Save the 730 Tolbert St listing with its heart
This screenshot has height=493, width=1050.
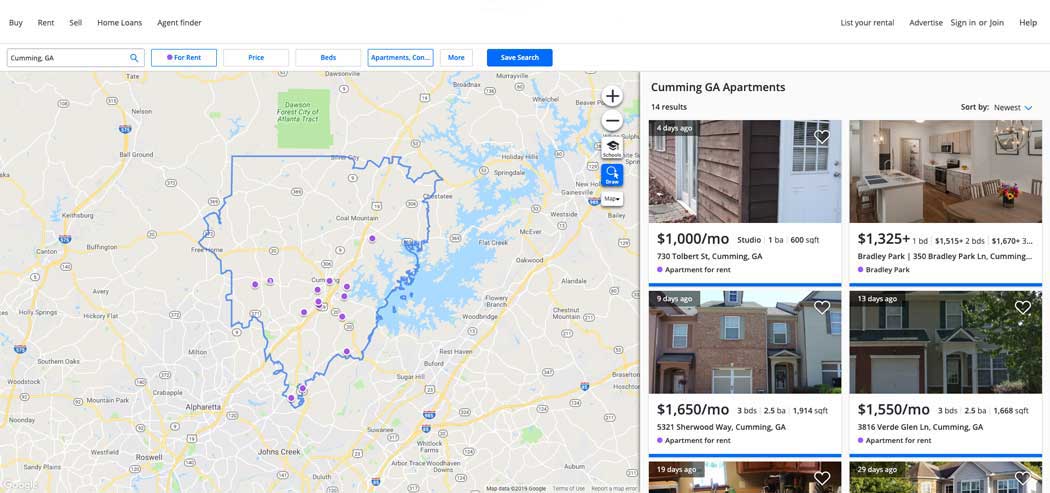point(822,137)
